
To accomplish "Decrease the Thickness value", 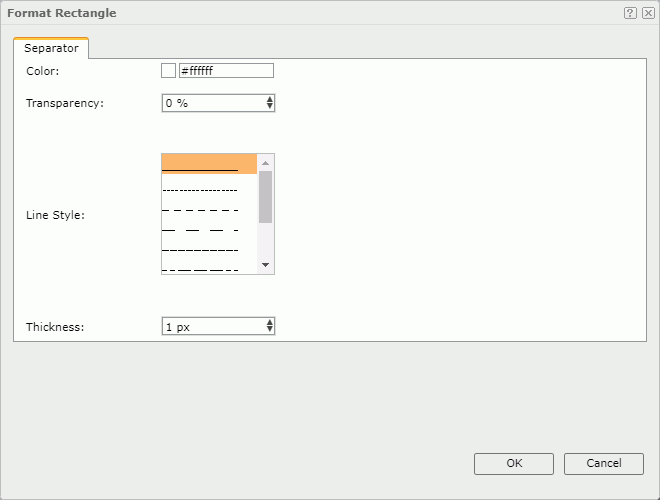I will 270,330.
